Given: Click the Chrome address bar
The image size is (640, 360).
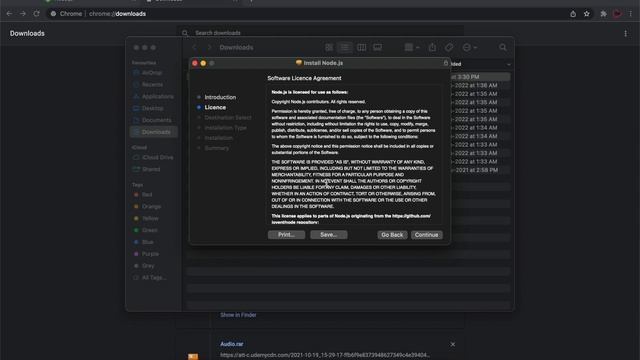Looking at the screenshot, I should 306,13.
